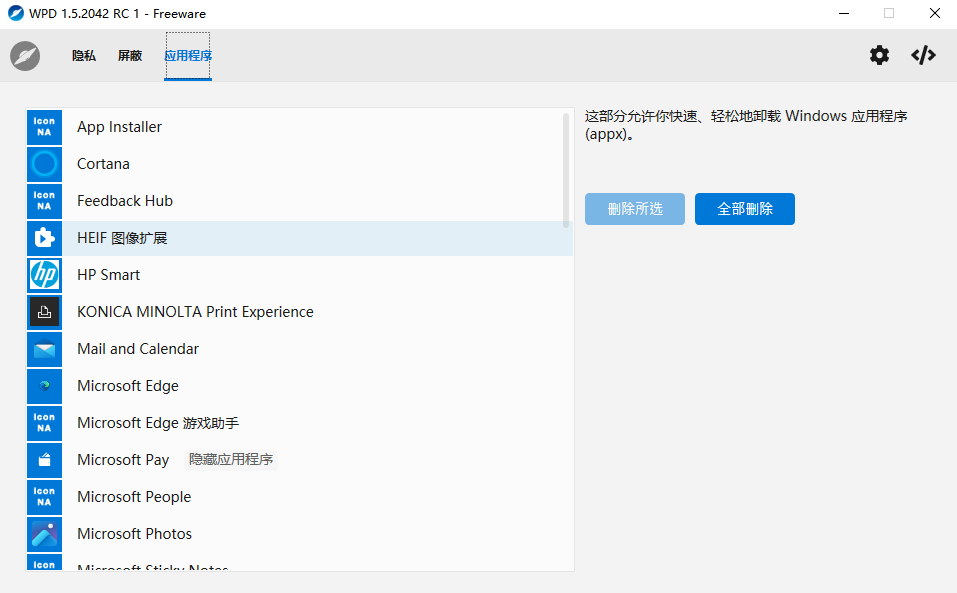The height and width of the screenshot is (593, 957).
Task: Click the Microsoft Edge browser icon
Action: pyautogui.click(x=45, y=386)
